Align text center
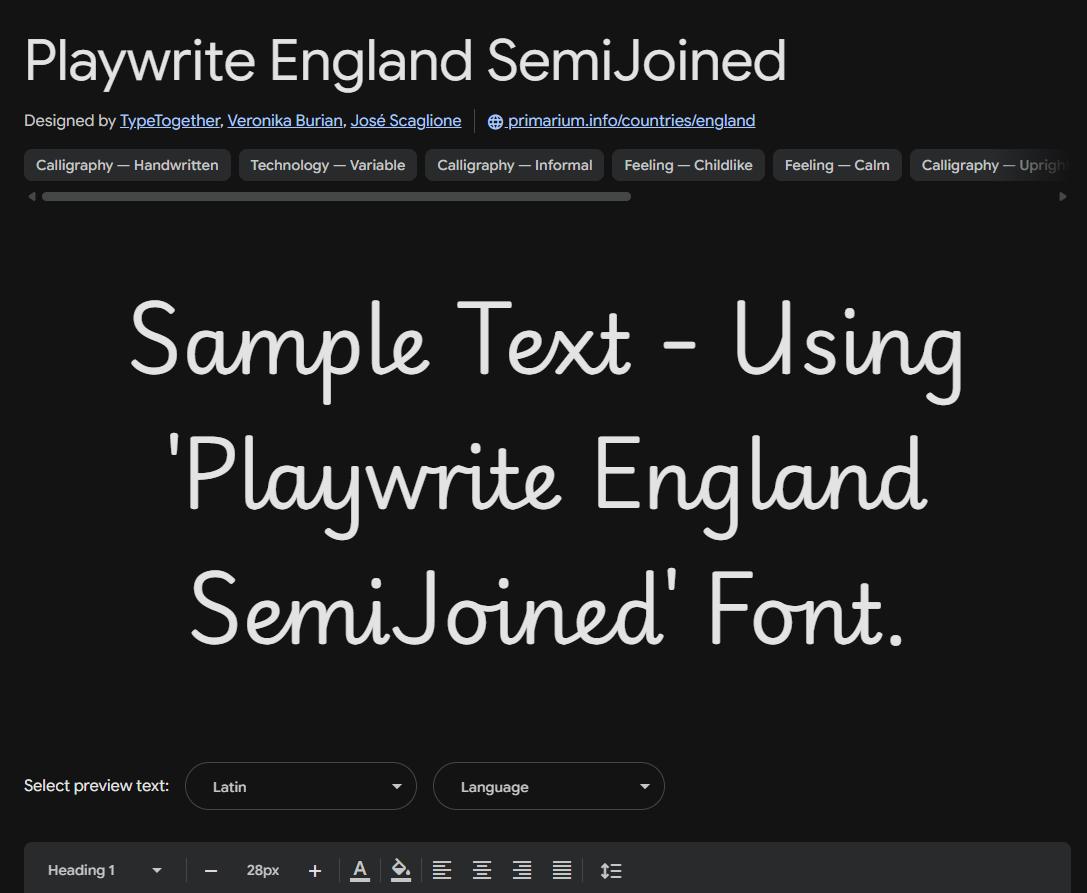 (482, 870)
